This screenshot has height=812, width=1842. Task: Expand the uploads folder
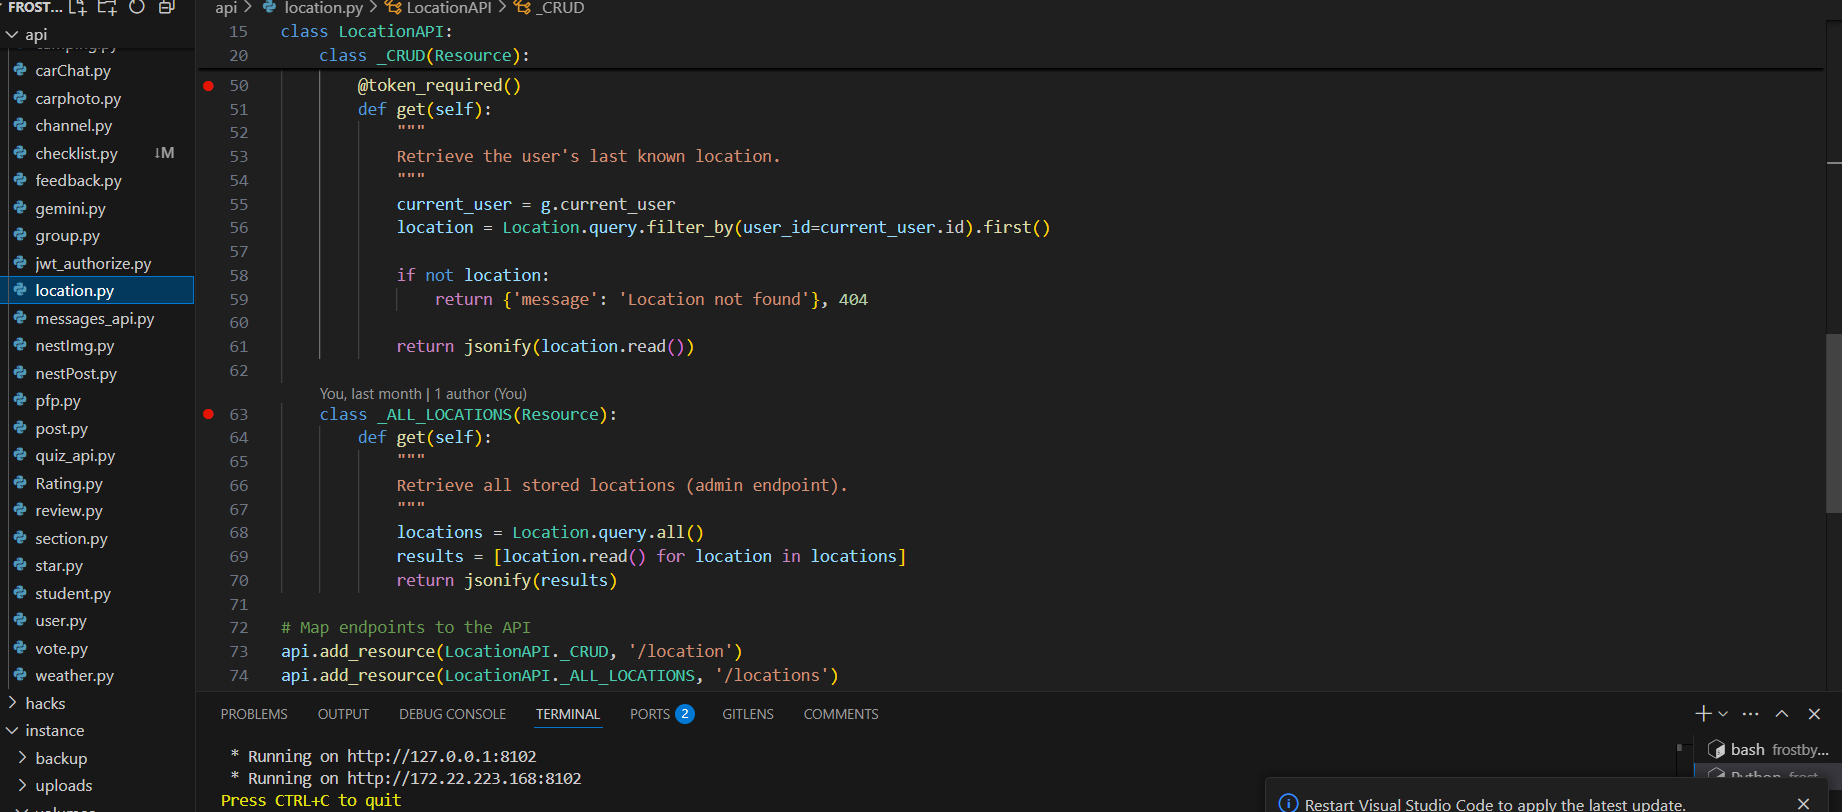point(97,786)
